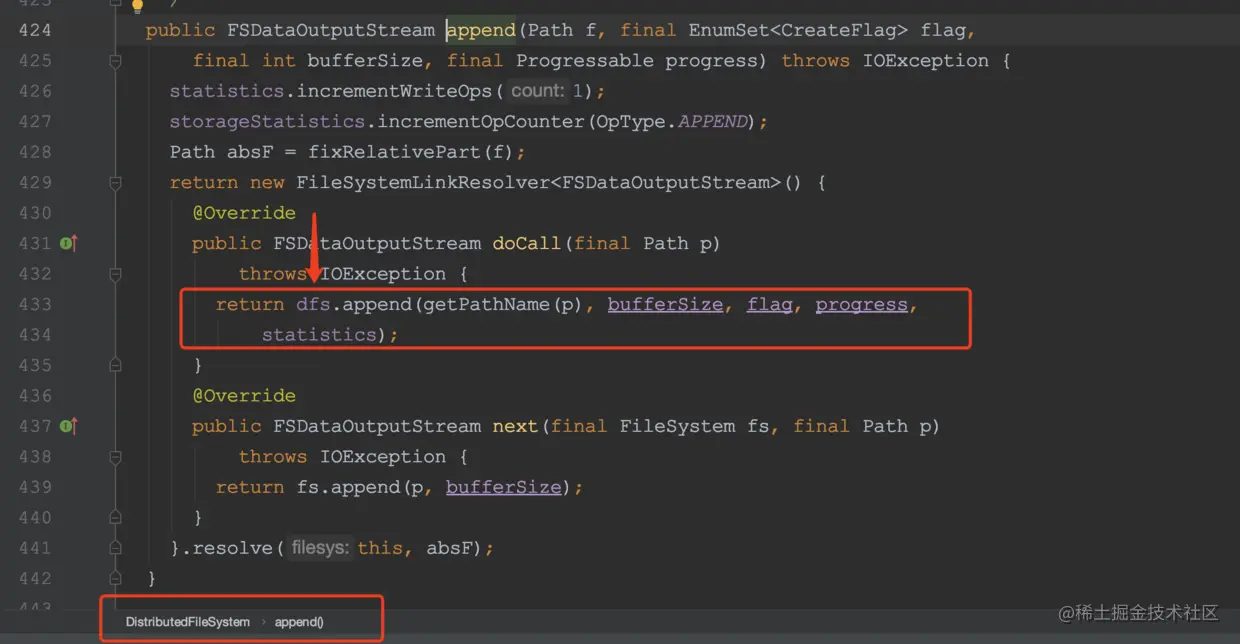This screenshot has width=1240, height=644.
Task: Click line number 433 in the gutter
Action: [35, 304]
